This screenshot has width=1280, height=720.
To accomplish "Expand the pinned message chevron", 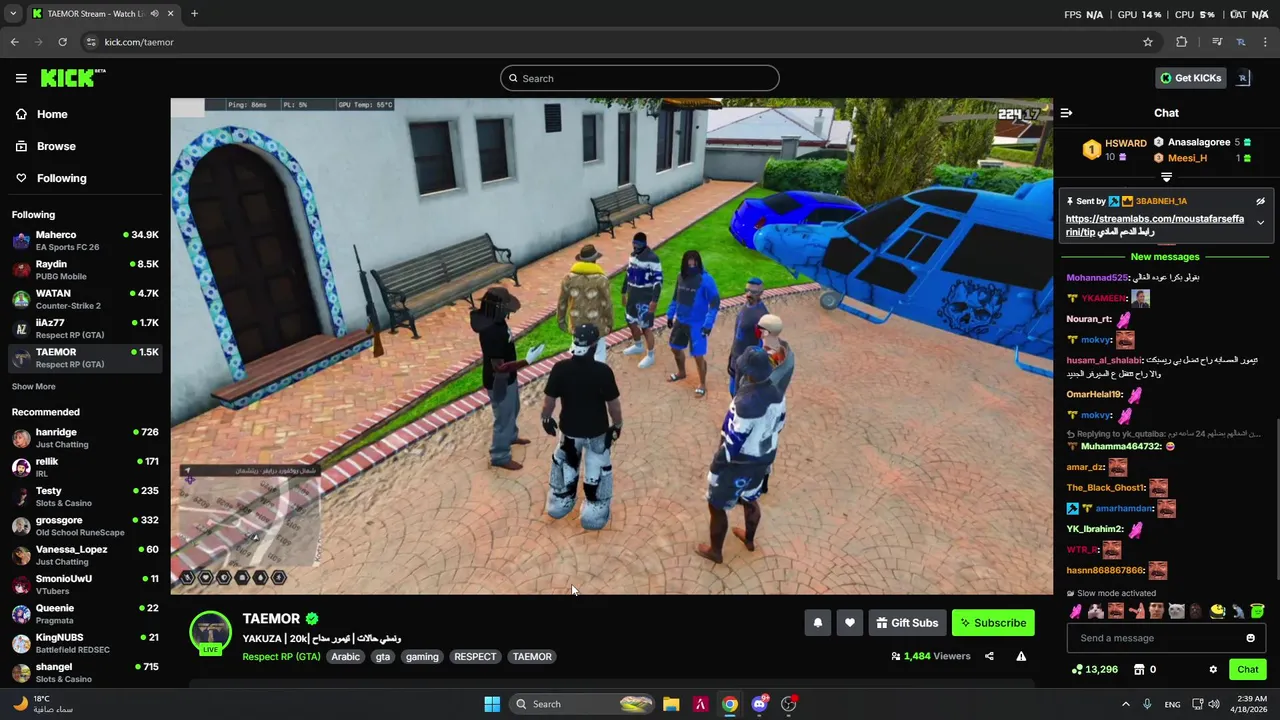I will (1260, 223).
